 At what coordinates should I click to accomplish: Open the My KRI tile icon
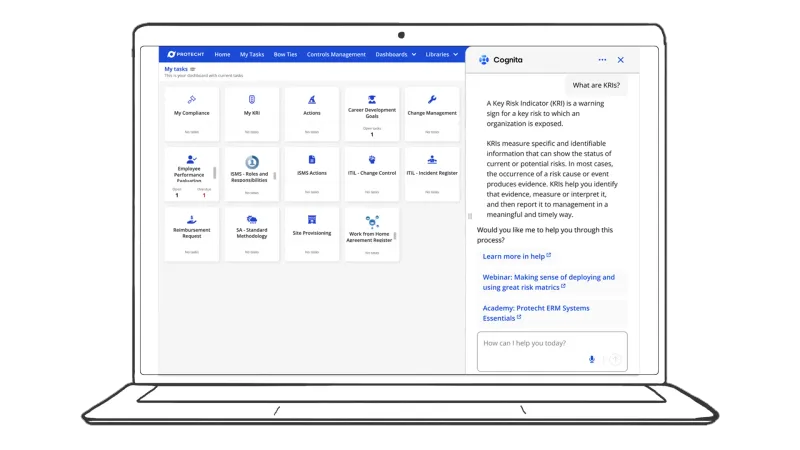[x=252, y=99]
